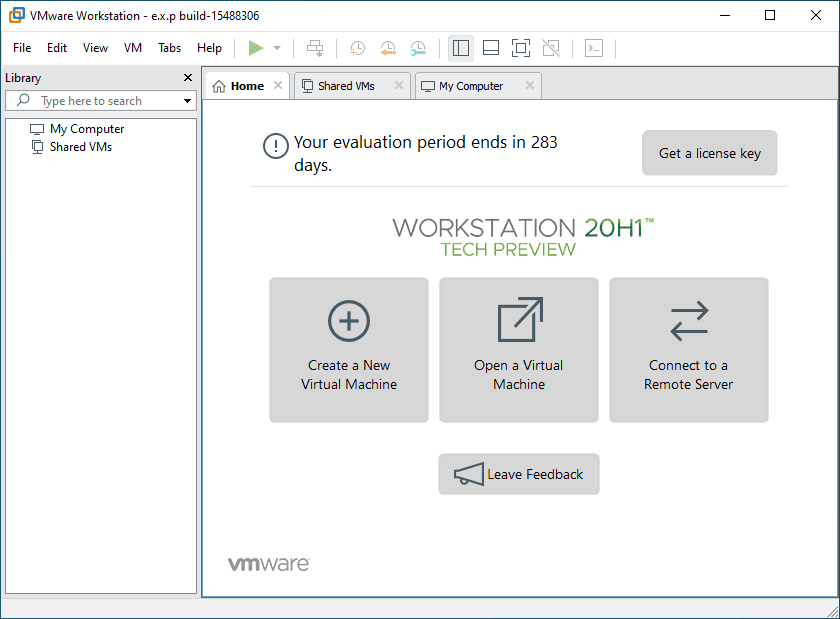Toggle the thumbnail bar view icon
The height and width of the screenshot is (619, 840).
tap(490, 48)
